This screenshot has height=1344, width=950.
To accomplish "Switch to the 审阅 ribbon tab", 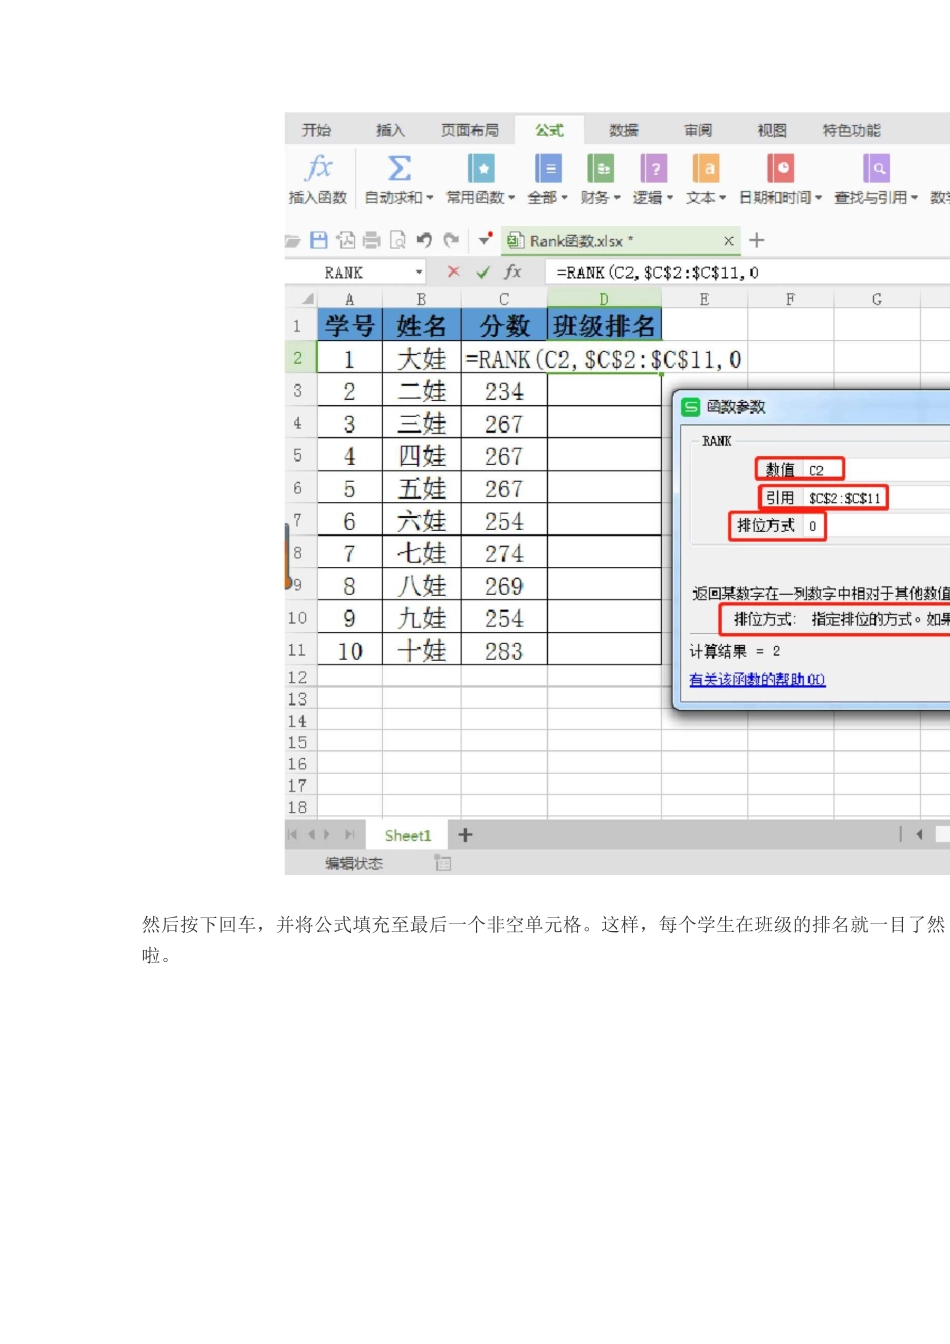I will click(698, 130).
